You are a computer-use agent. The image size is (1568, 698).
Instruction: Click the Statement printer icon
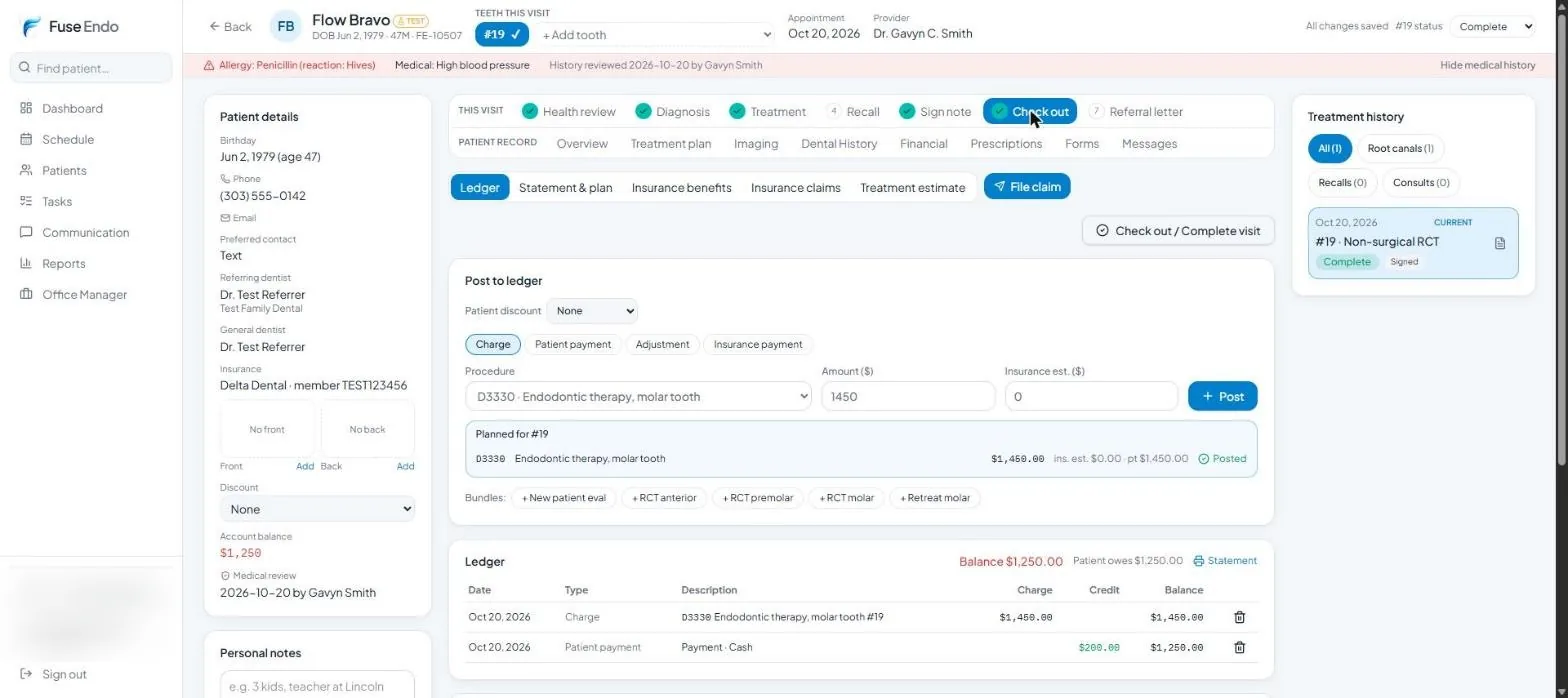1199,561
